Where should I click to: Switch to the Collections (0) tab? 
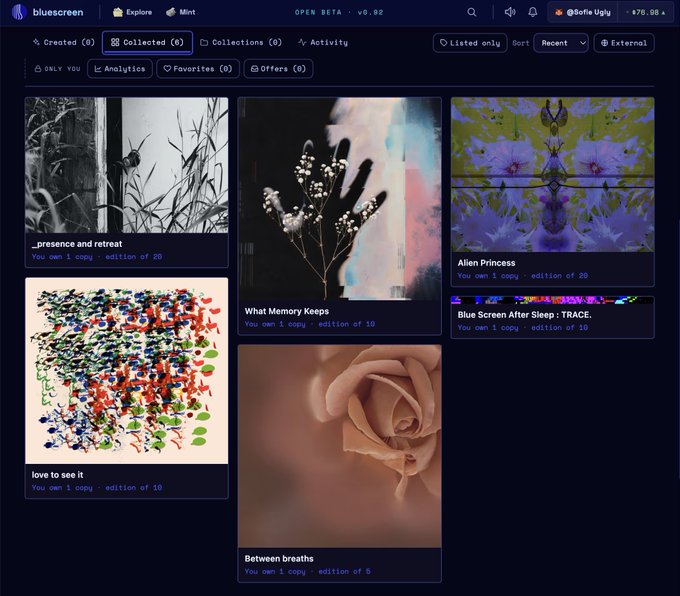[x=241, y=43]
